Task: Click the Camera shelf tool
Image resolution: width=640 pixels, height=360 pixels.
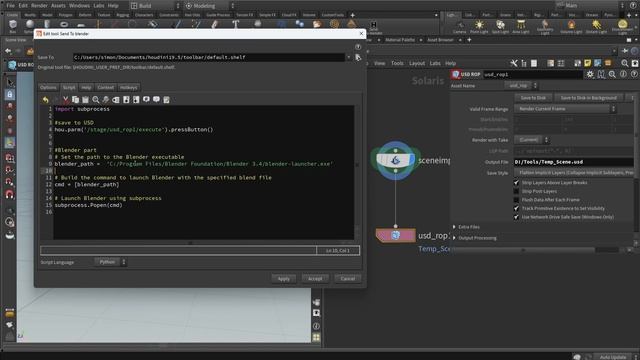Action: point(460,27)
